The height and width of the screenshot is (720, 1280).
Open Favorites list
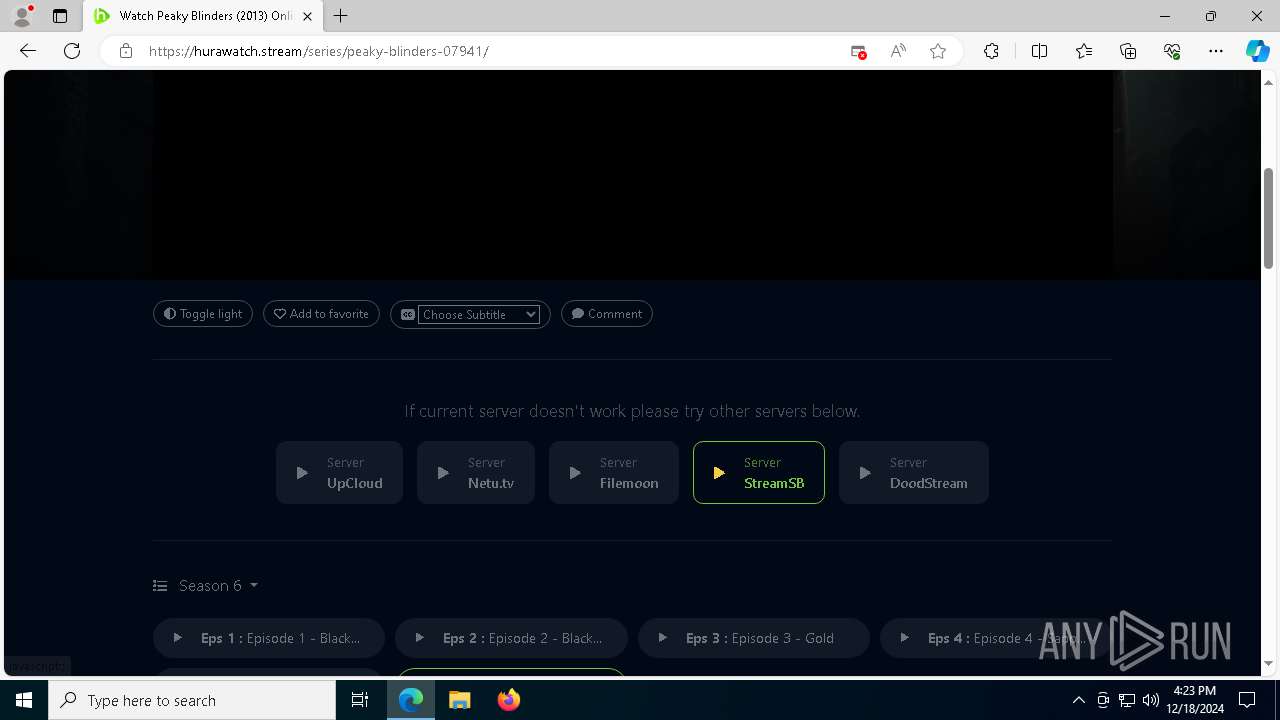pos(1084,51)
